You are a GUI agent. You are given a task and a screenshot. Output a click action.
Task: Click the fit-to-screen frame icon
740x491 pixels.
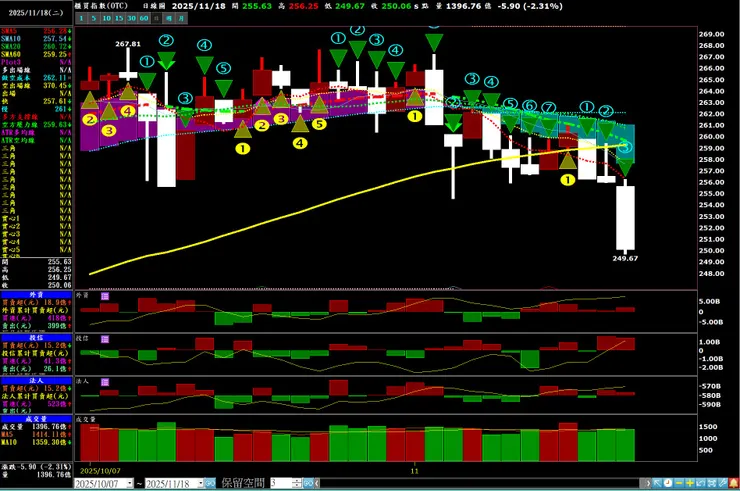pos(711,483)
